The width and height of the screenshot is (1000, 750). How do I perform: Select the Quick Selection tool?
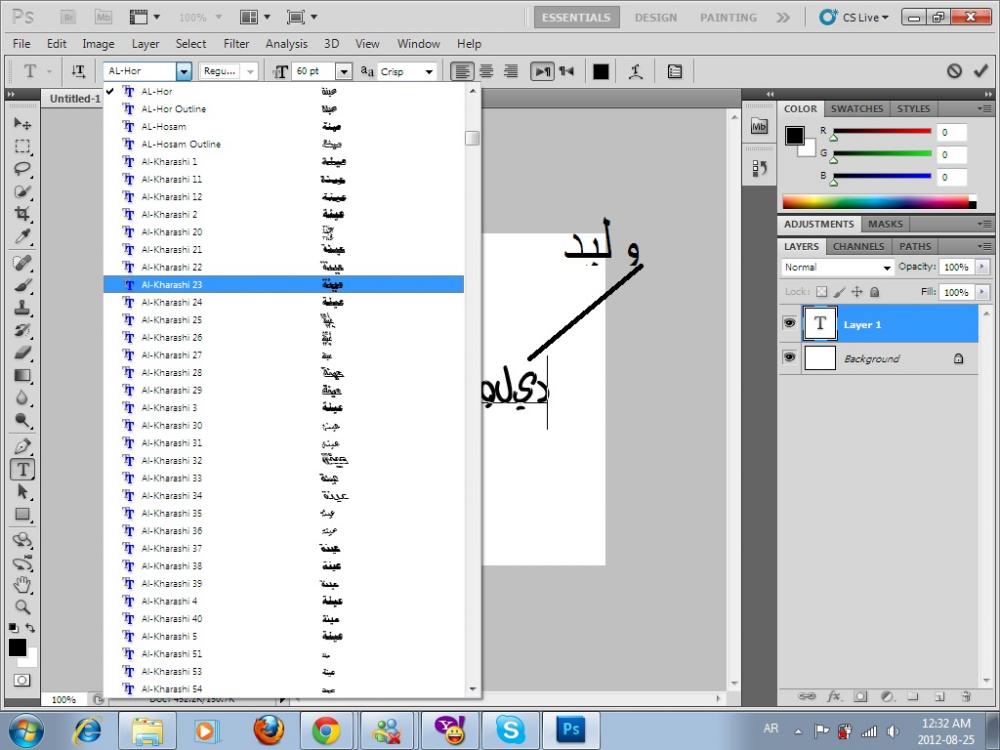pos(22,191)
